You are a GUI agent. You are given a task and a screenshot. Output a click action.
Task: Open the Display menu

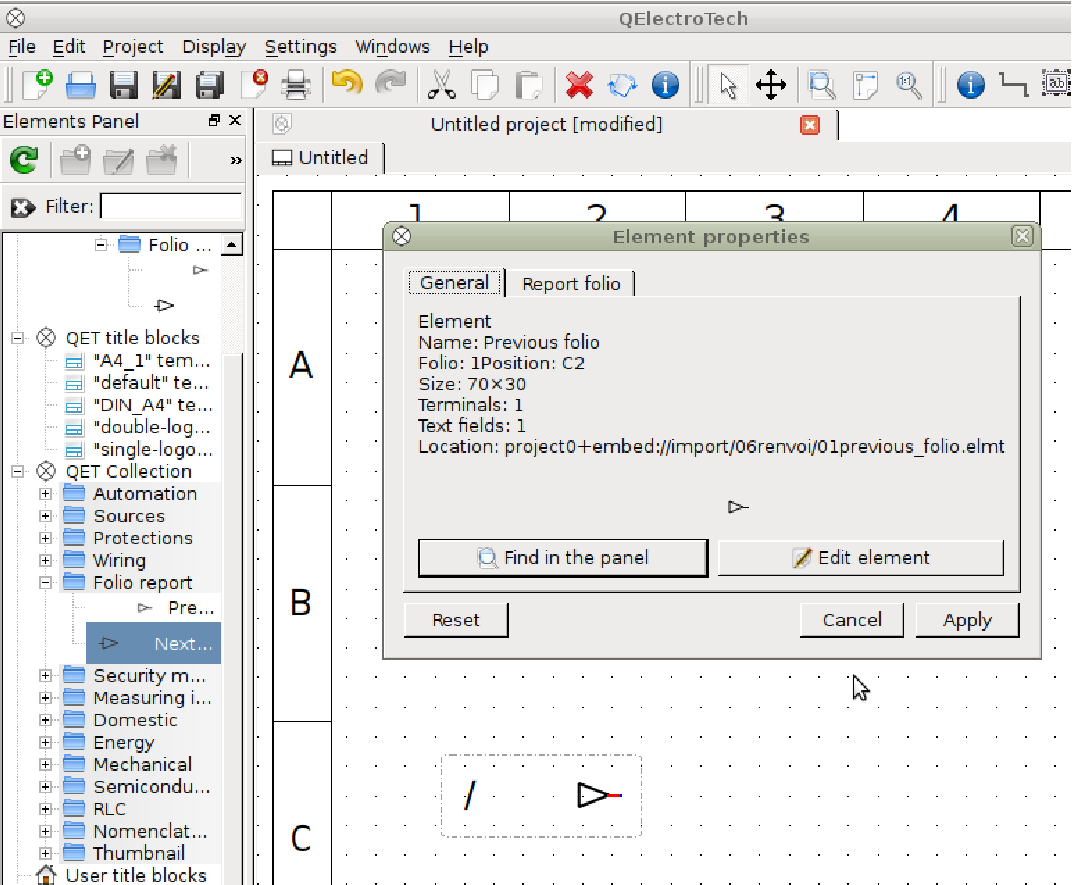pos(214,47)
